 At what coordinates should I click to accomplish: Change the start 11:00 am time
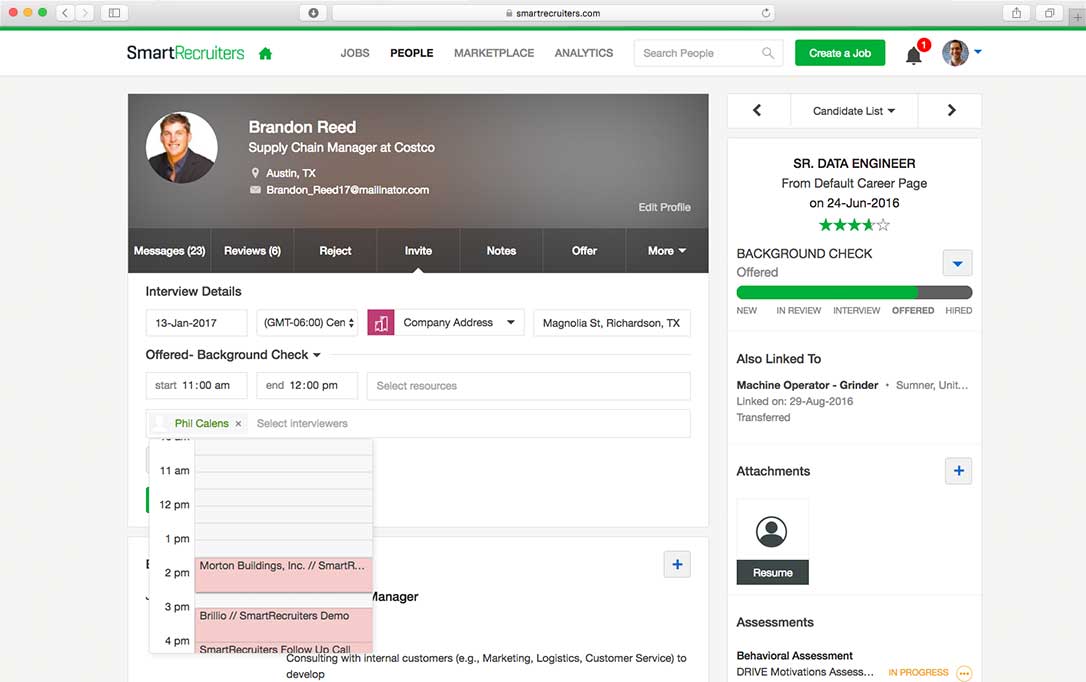pos(196,386)
